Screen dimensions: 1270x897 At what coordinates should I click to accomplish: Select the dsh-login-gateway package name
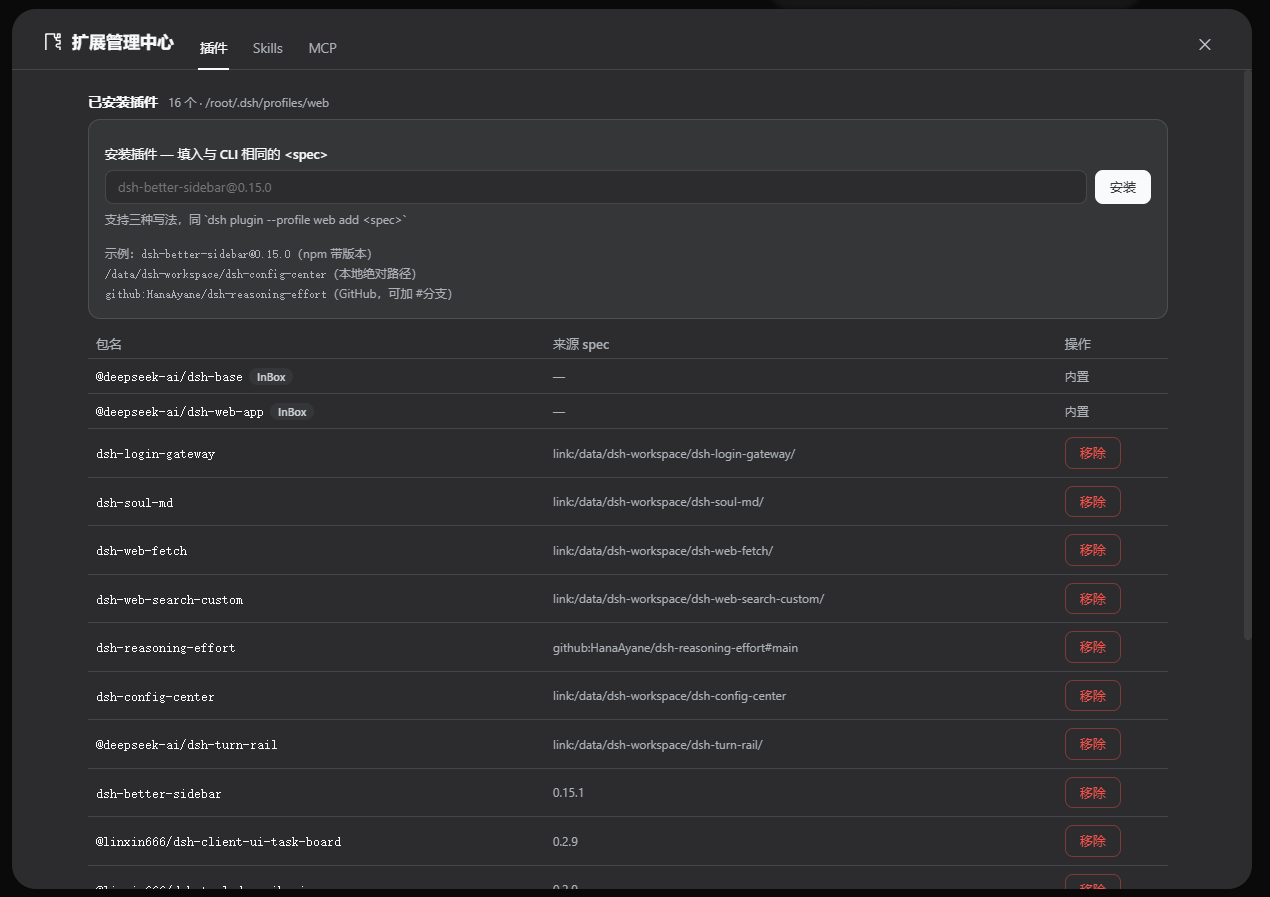[155, 454]
